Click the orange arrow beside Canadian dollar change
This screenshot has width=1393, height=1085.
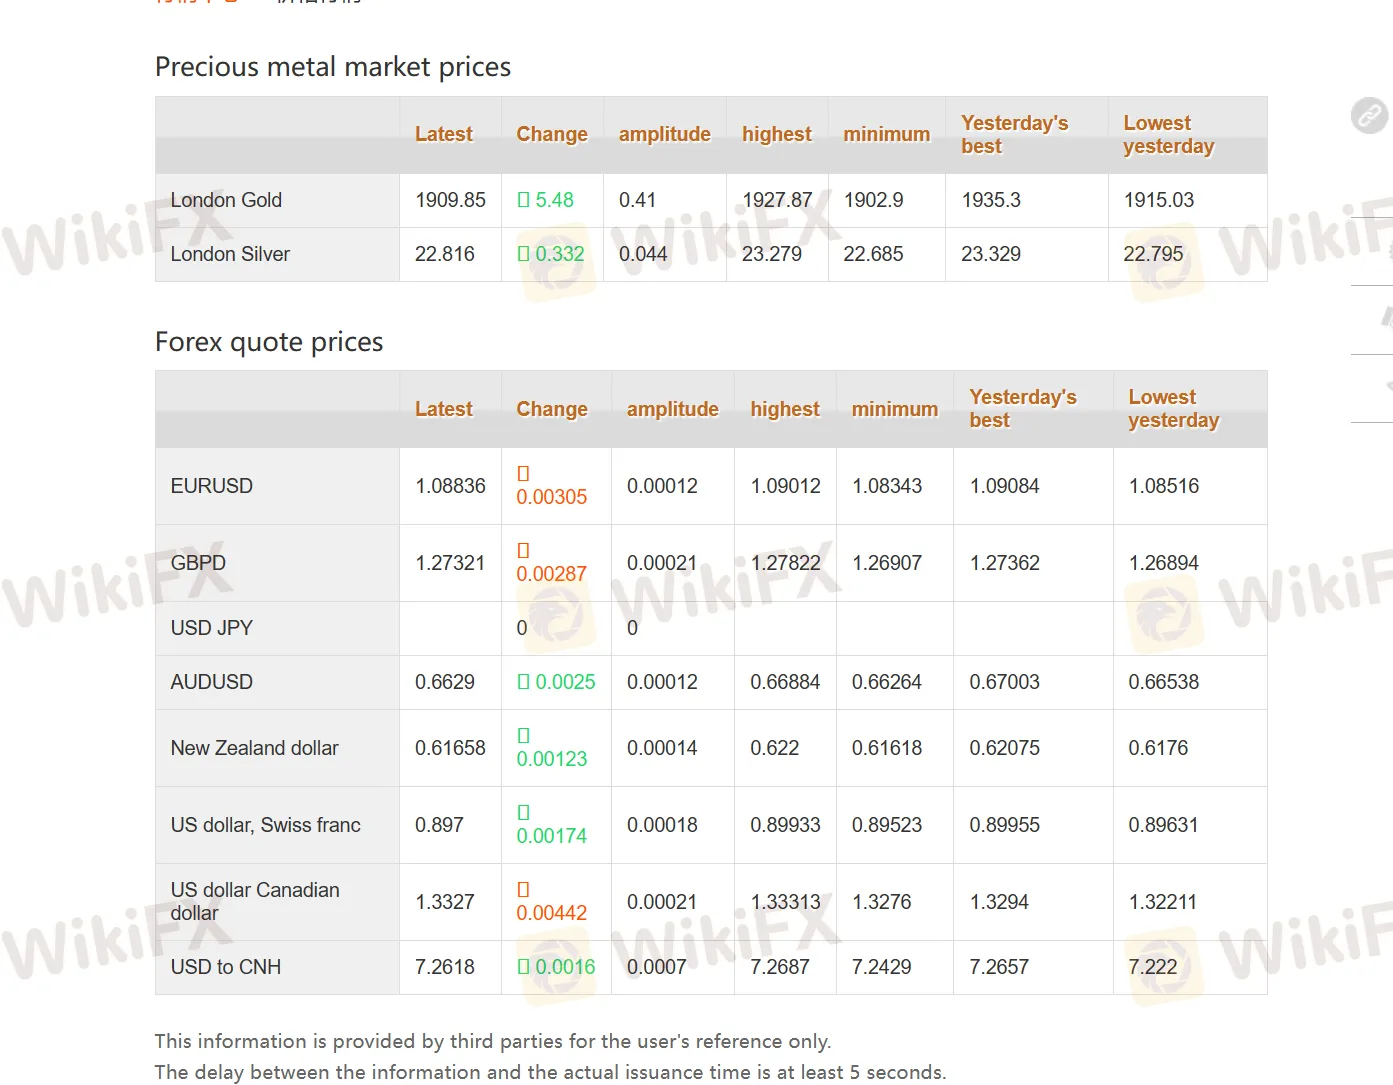(521, 890)
